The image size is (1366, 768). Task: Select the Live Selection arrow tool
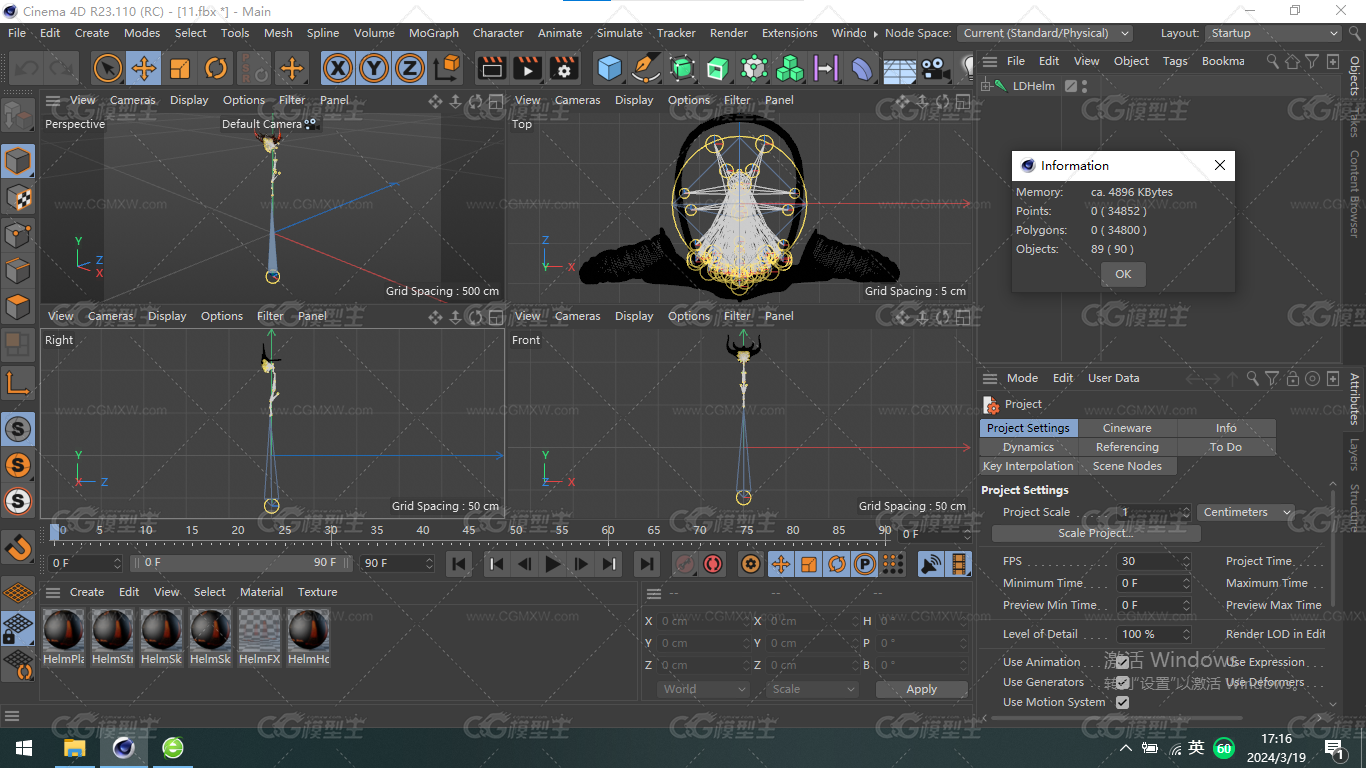108,68
